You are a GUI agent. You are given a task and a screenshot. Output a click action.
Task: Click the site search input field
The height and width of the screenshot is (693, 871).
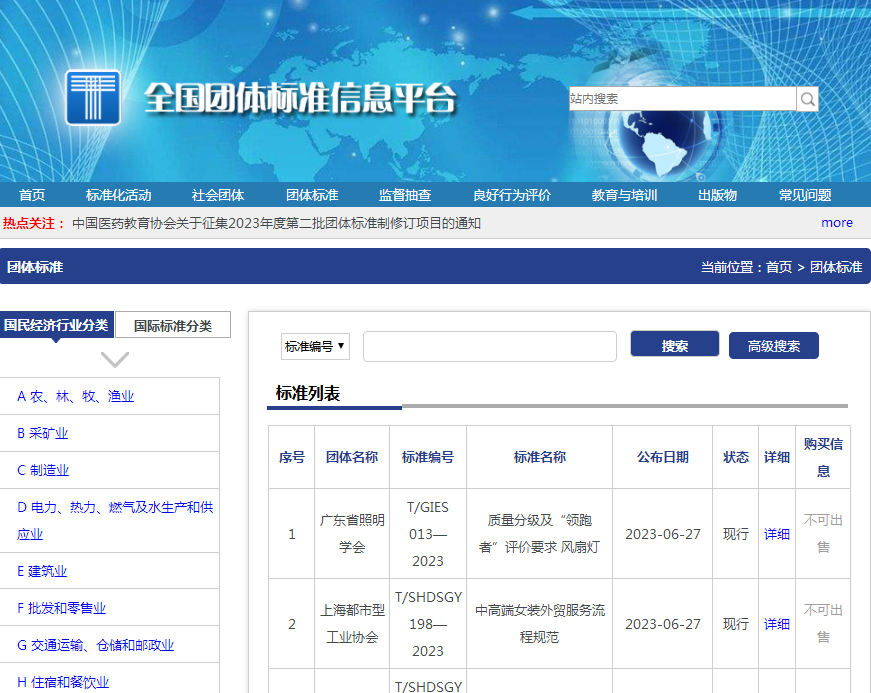coord(682,98)
